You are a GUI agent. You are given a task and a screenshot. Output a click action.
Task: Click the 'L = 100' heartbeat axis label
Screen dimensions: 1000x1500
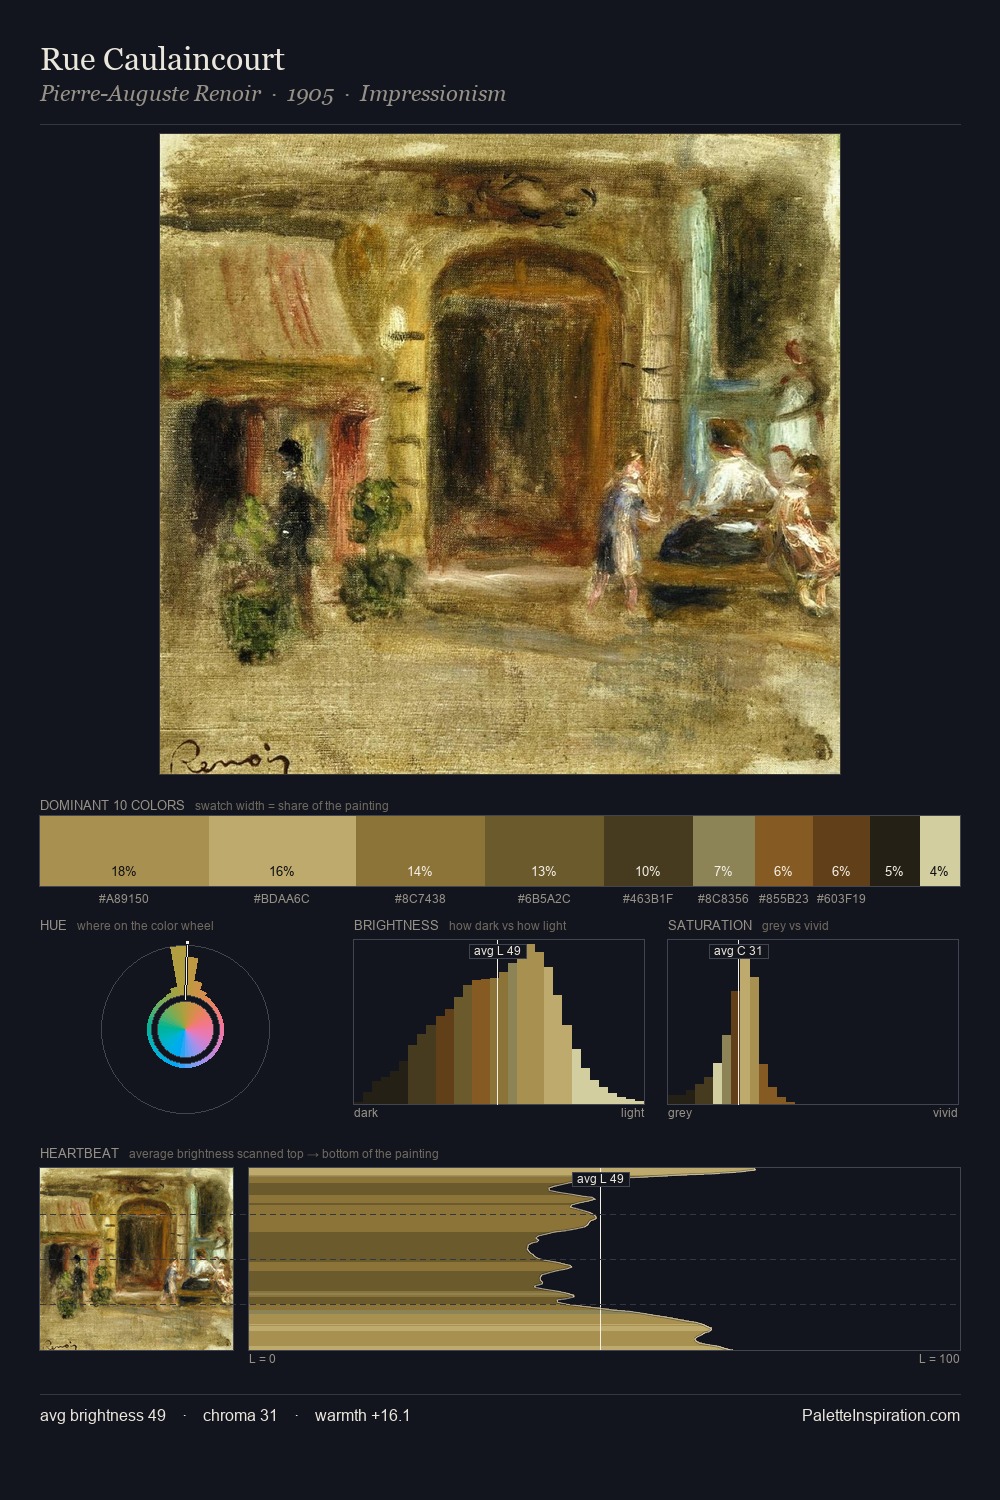coord(939,1359)
